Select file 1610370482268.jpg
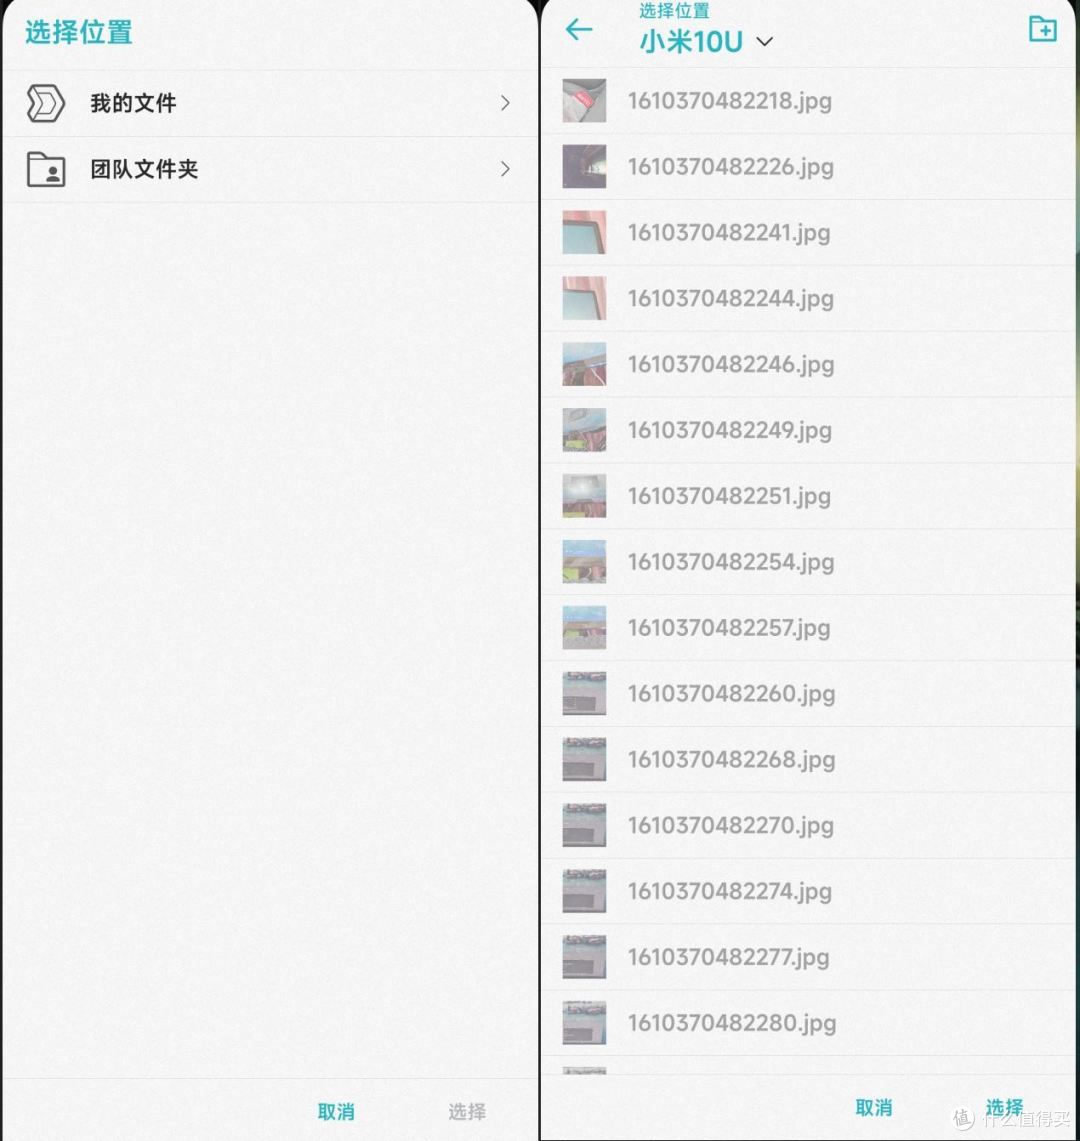The image size is (1080, 1141). pos(809,760)
